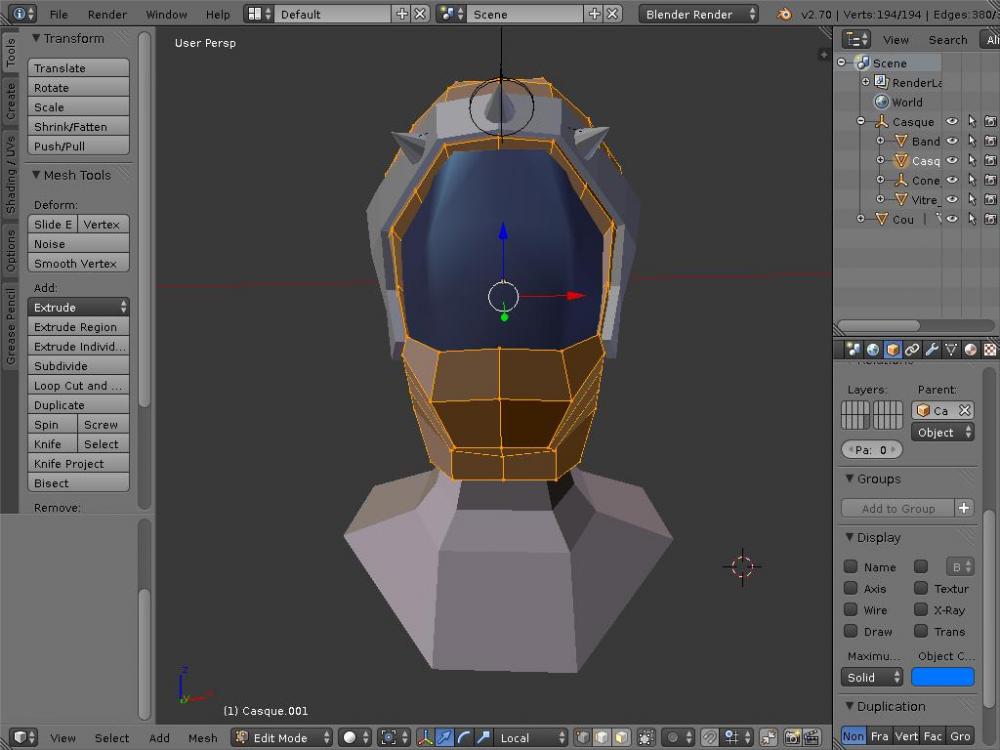Check the Axis display option

click(851, 589)
